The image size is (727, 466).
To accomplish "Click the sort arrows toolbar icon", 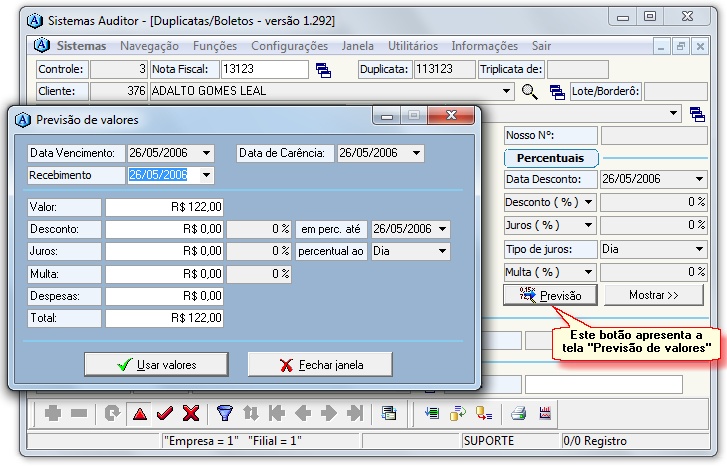I will pos(251,413).
